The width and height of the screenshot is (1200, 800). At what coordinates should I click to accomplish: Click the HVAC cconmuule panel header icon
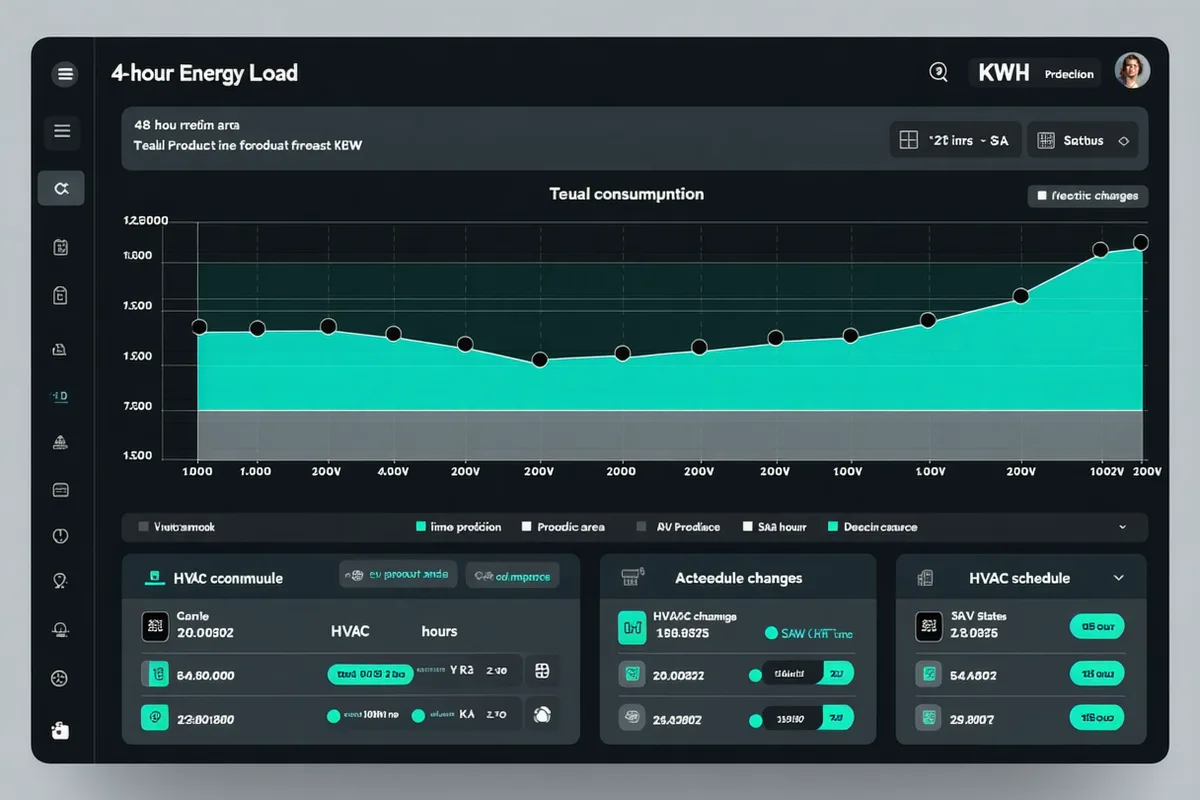click(x=154, y=577)
